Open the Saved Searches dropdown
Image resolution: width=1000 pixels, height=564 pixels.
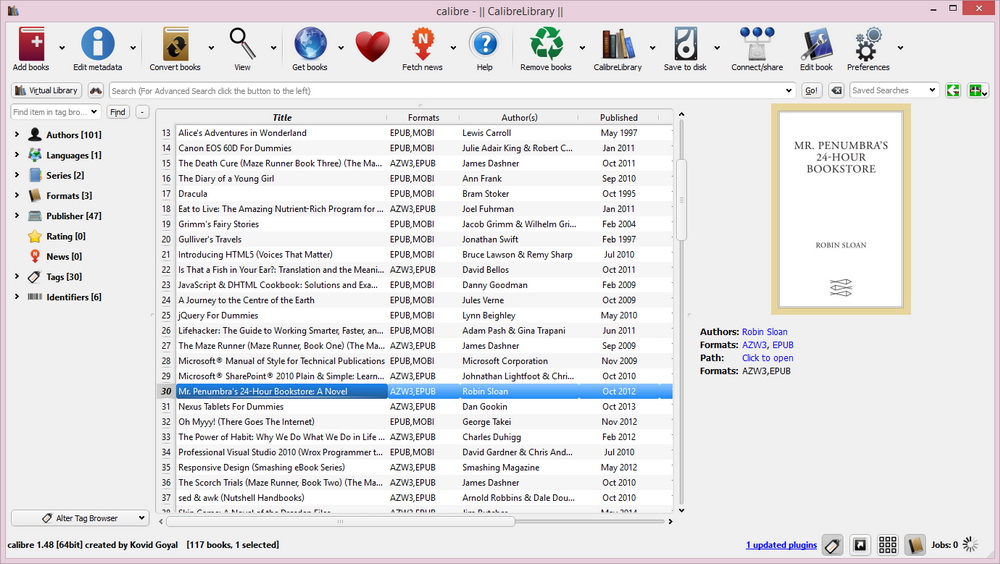(893, 91)
